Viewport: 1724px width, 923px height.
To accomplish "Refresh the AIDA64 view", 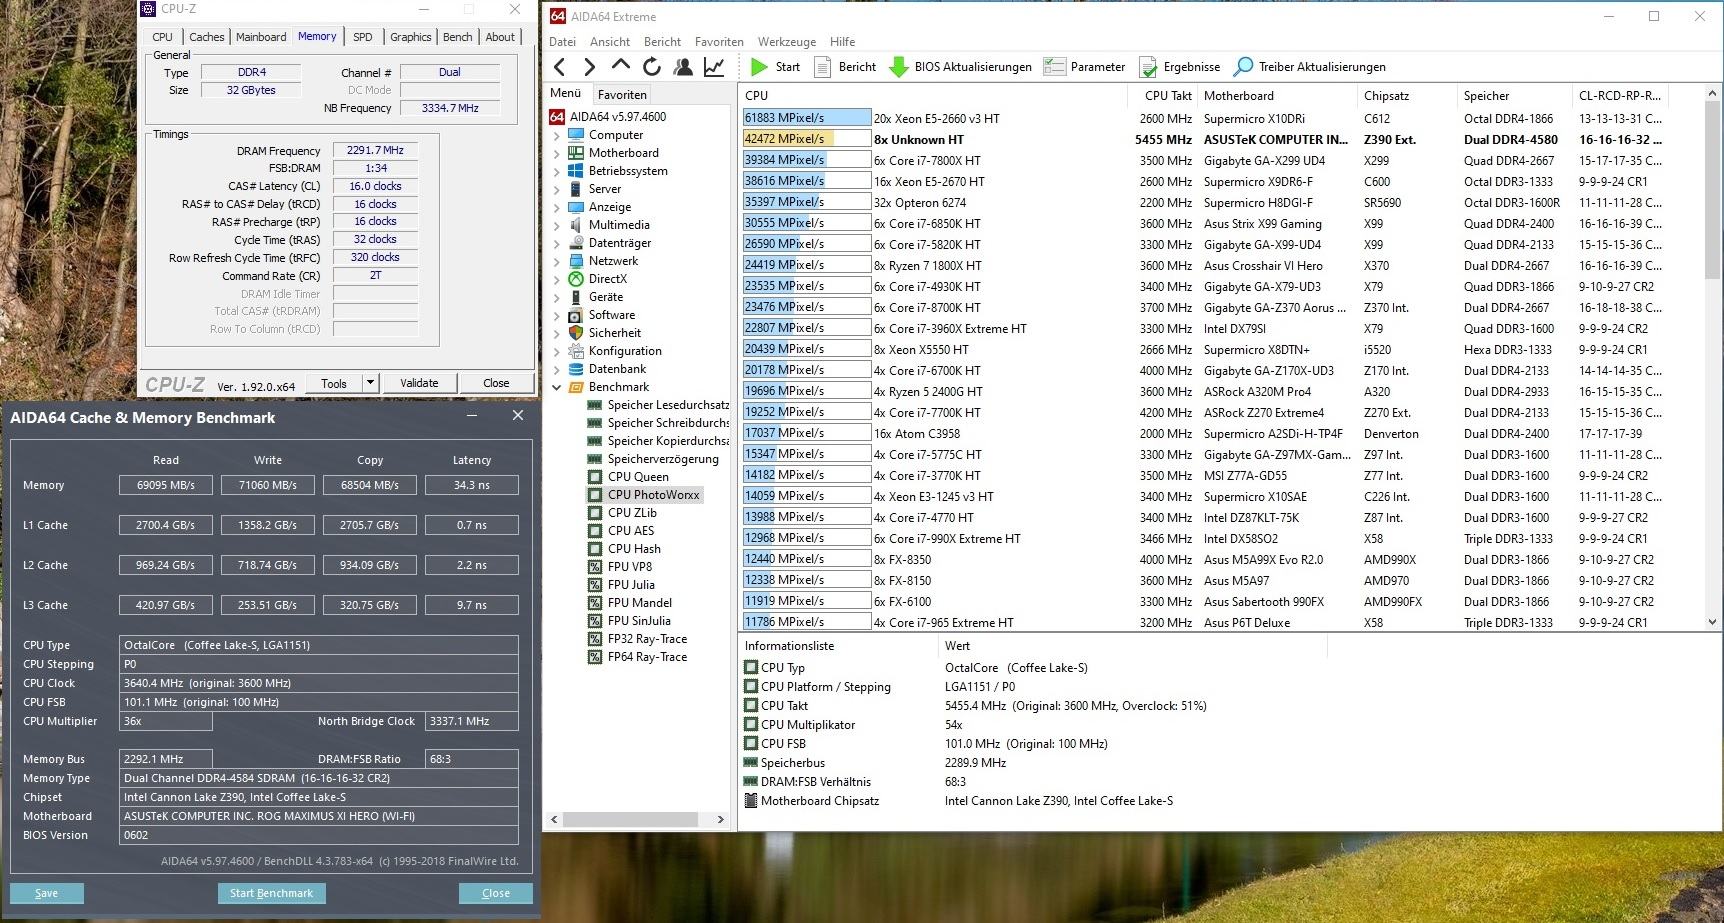I will (x=652, y=67).
